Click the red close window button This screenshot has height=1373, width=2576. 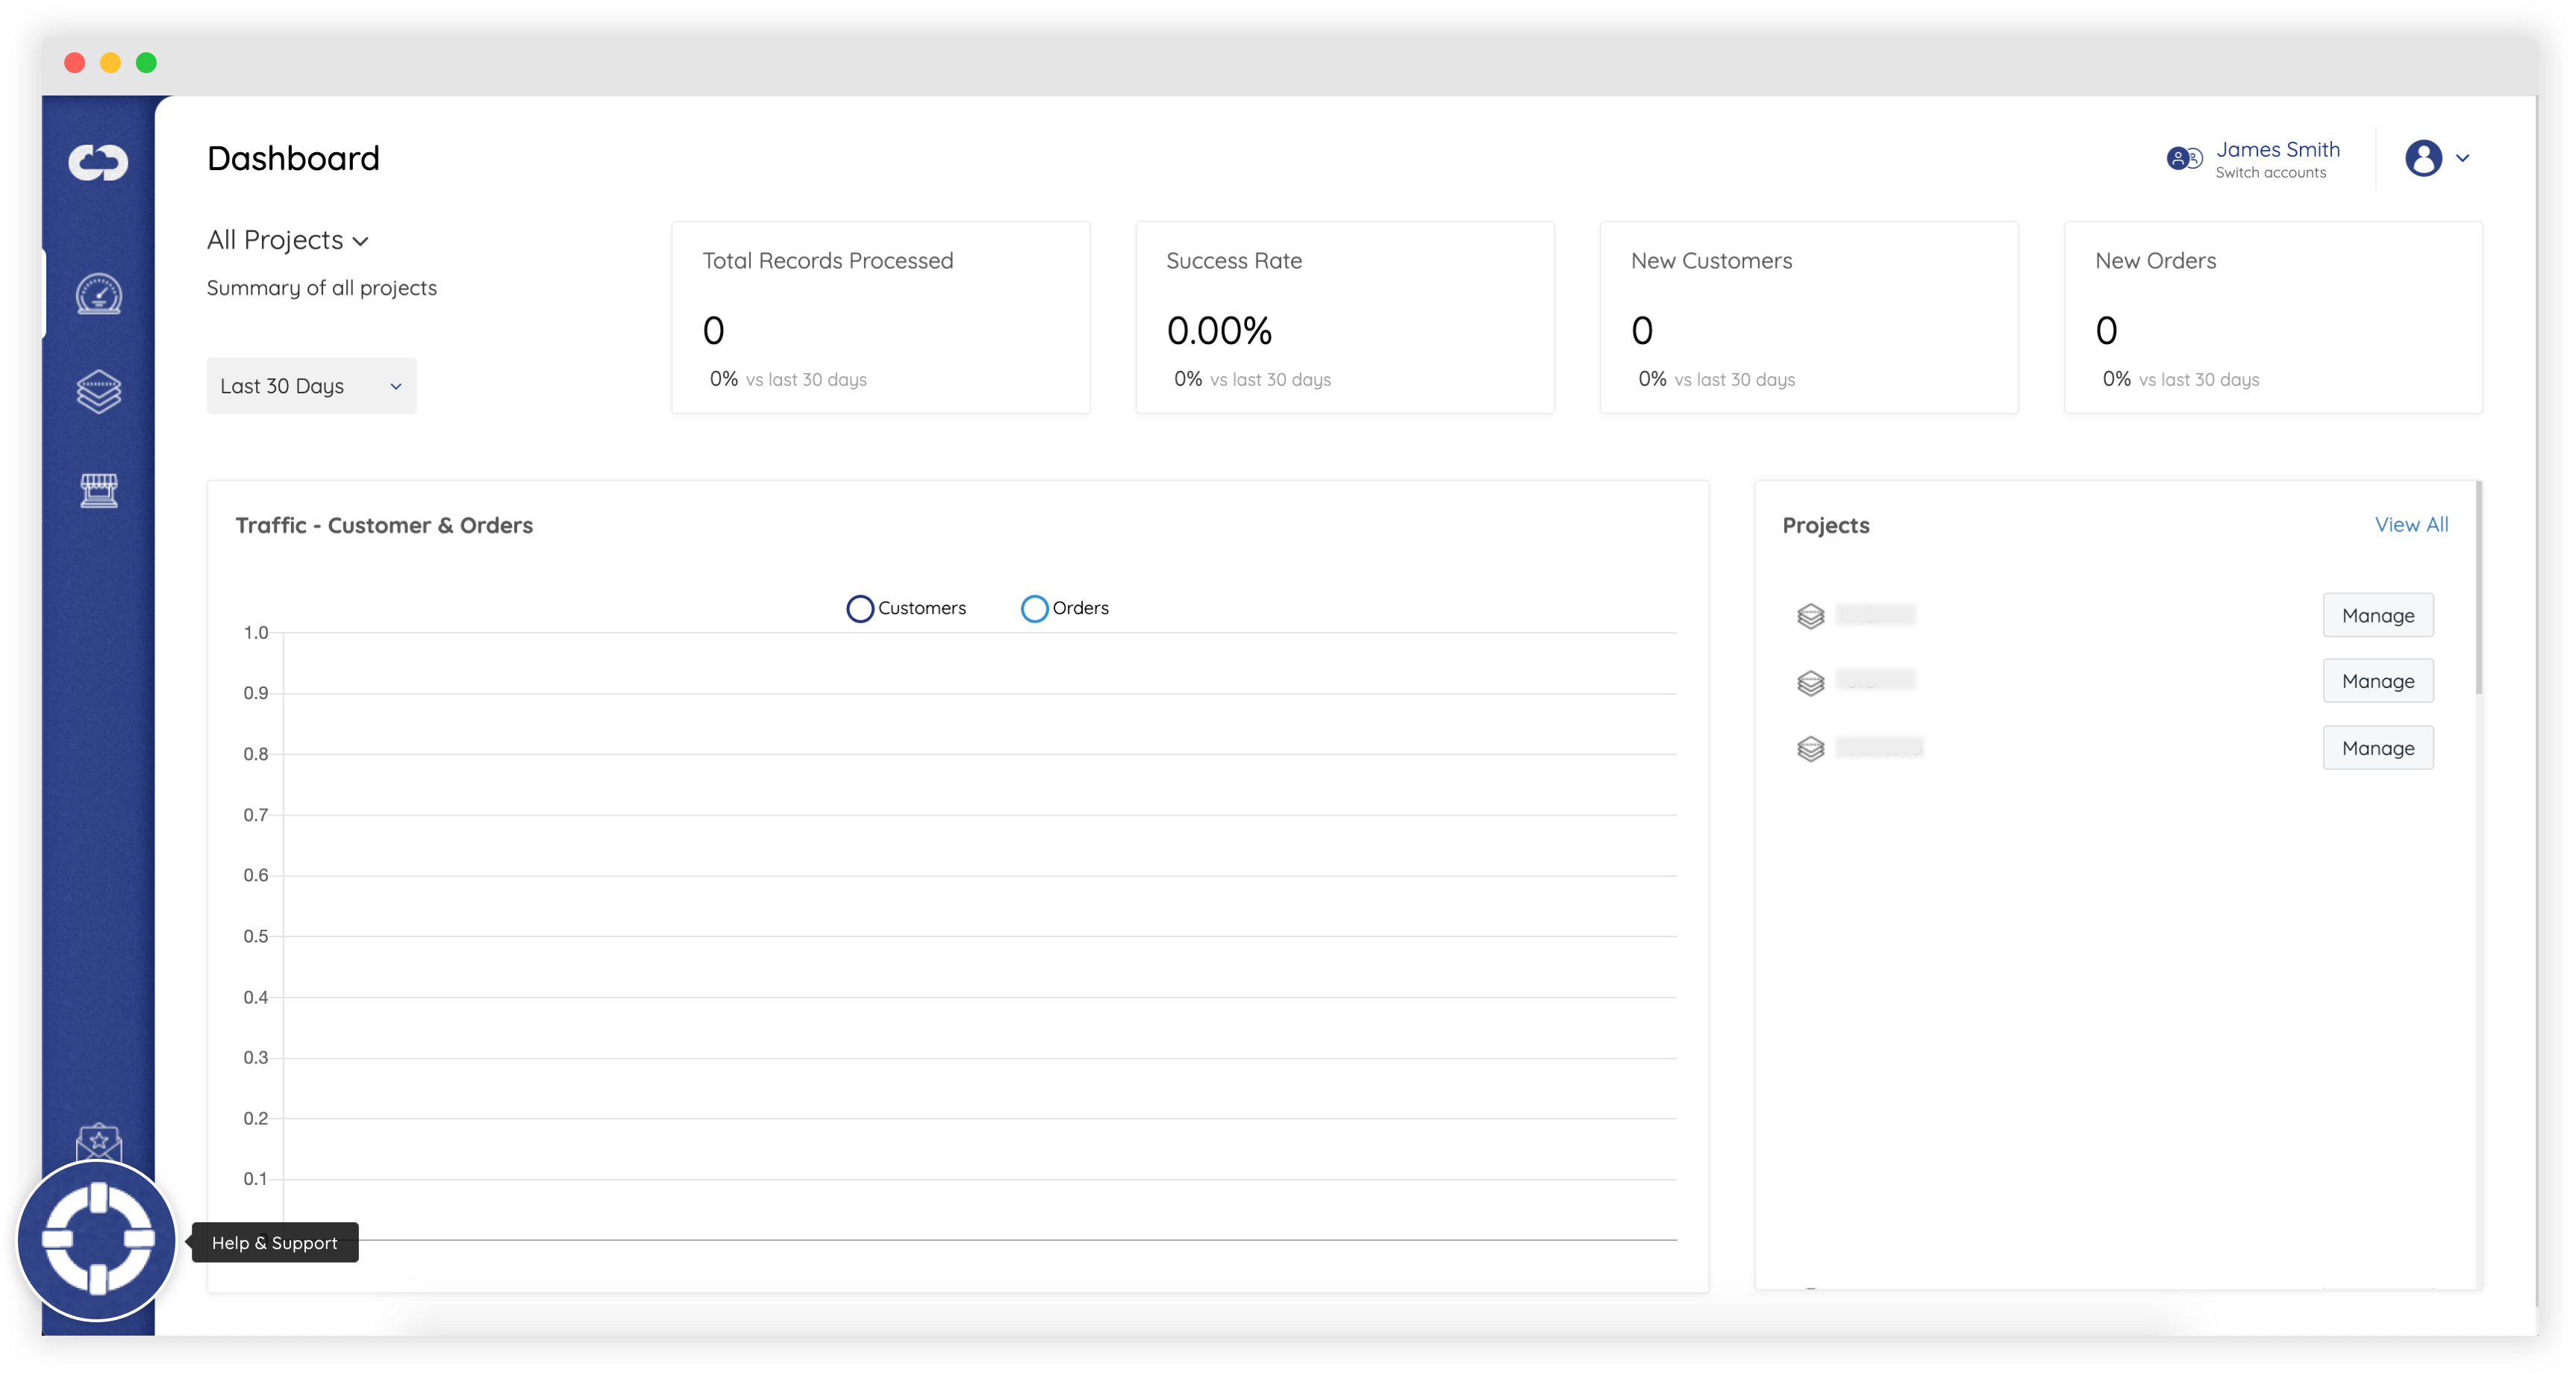74,62
